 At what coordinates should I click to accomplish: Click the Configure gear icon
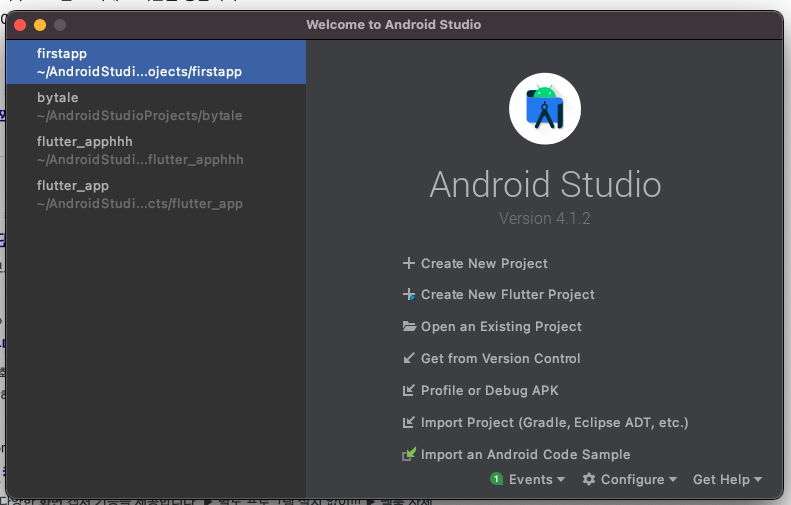point(589,479)
